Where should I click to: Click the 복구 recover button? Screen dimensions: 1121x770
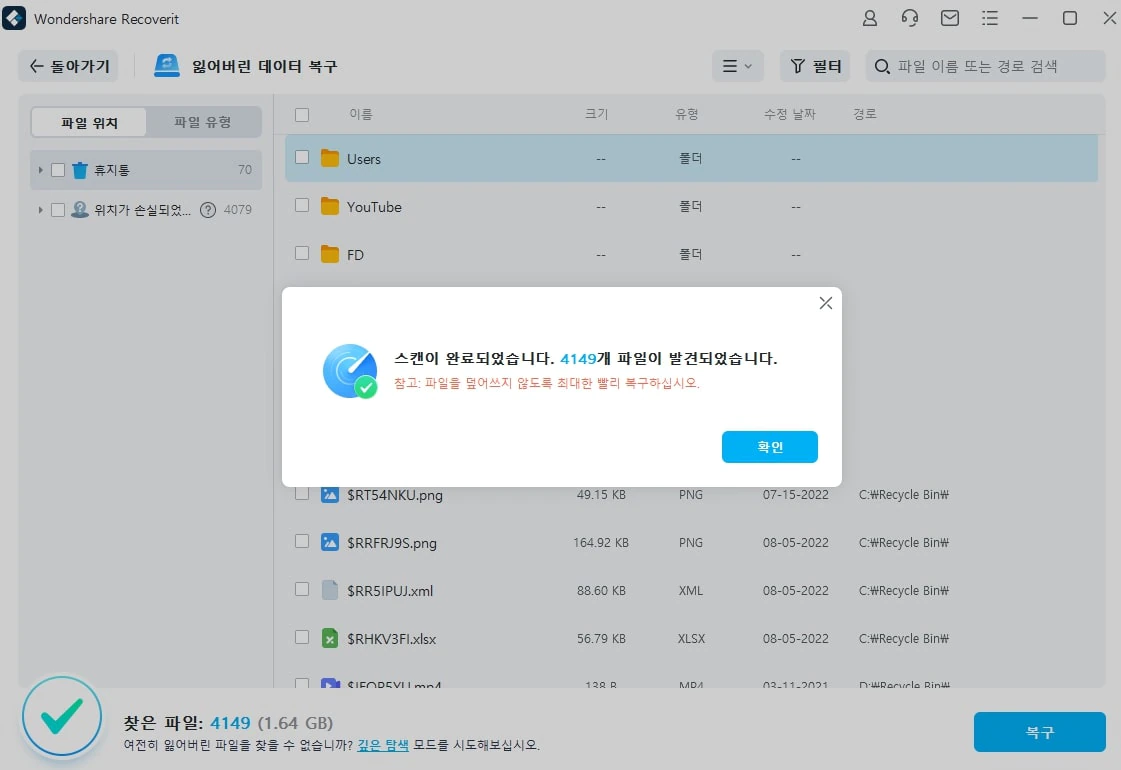point(1039,732)
